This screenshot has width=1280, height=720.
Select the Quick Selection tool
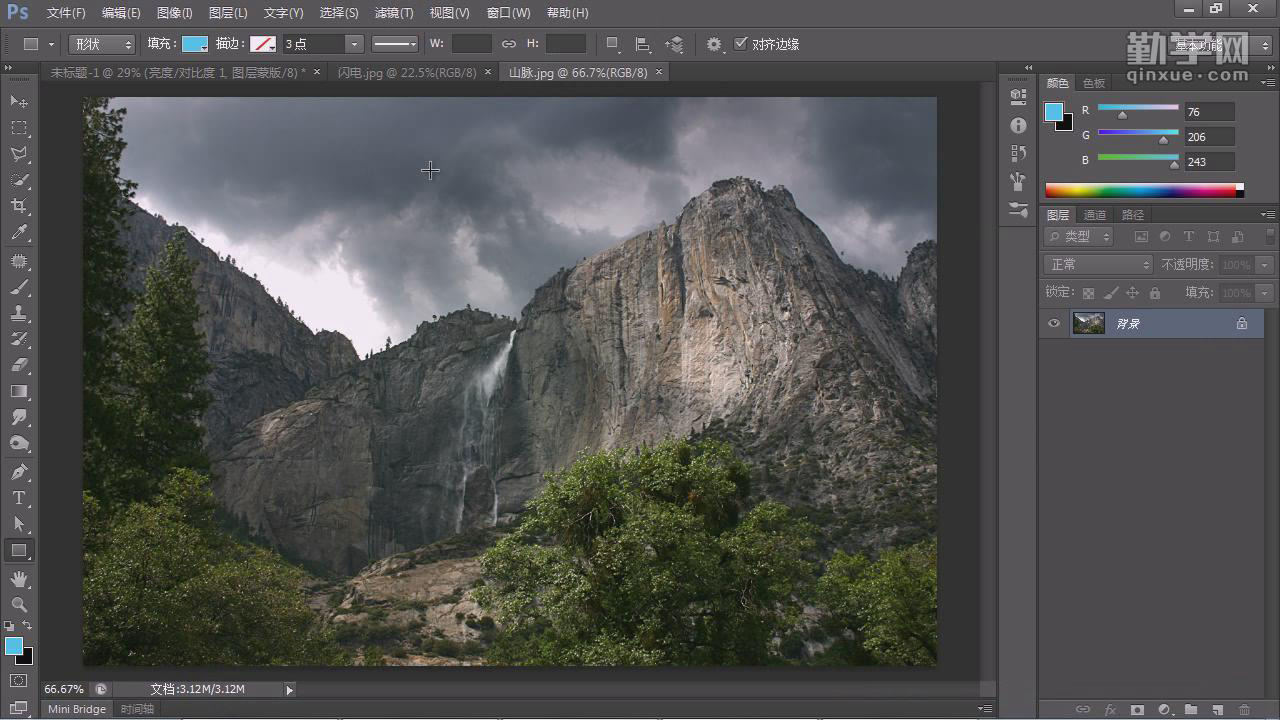pos(19,180)
